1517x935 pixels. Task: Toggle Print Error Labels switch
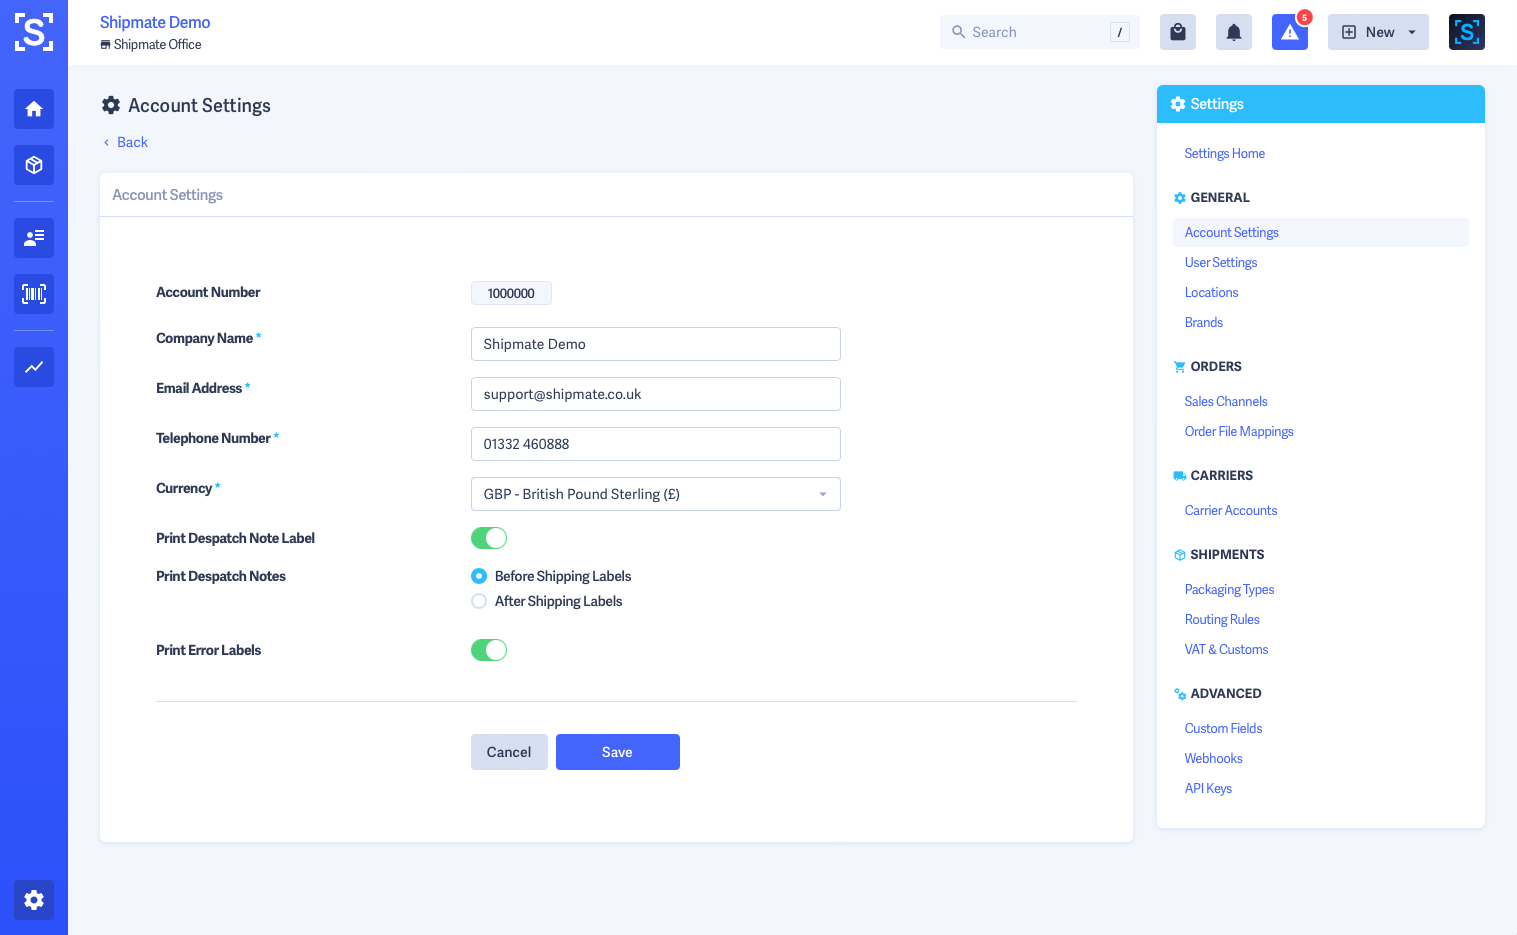[x=489, y=650]
